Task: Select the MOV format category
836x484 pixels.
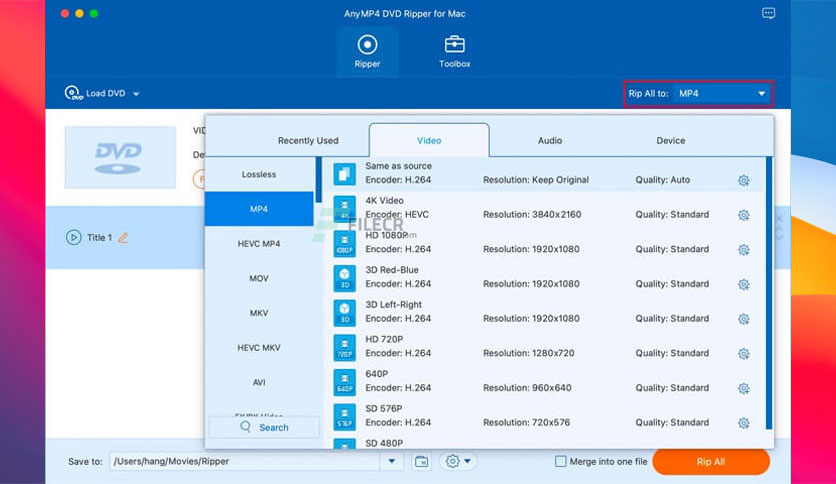Action: pyautogui.click(x=259, y=278)
